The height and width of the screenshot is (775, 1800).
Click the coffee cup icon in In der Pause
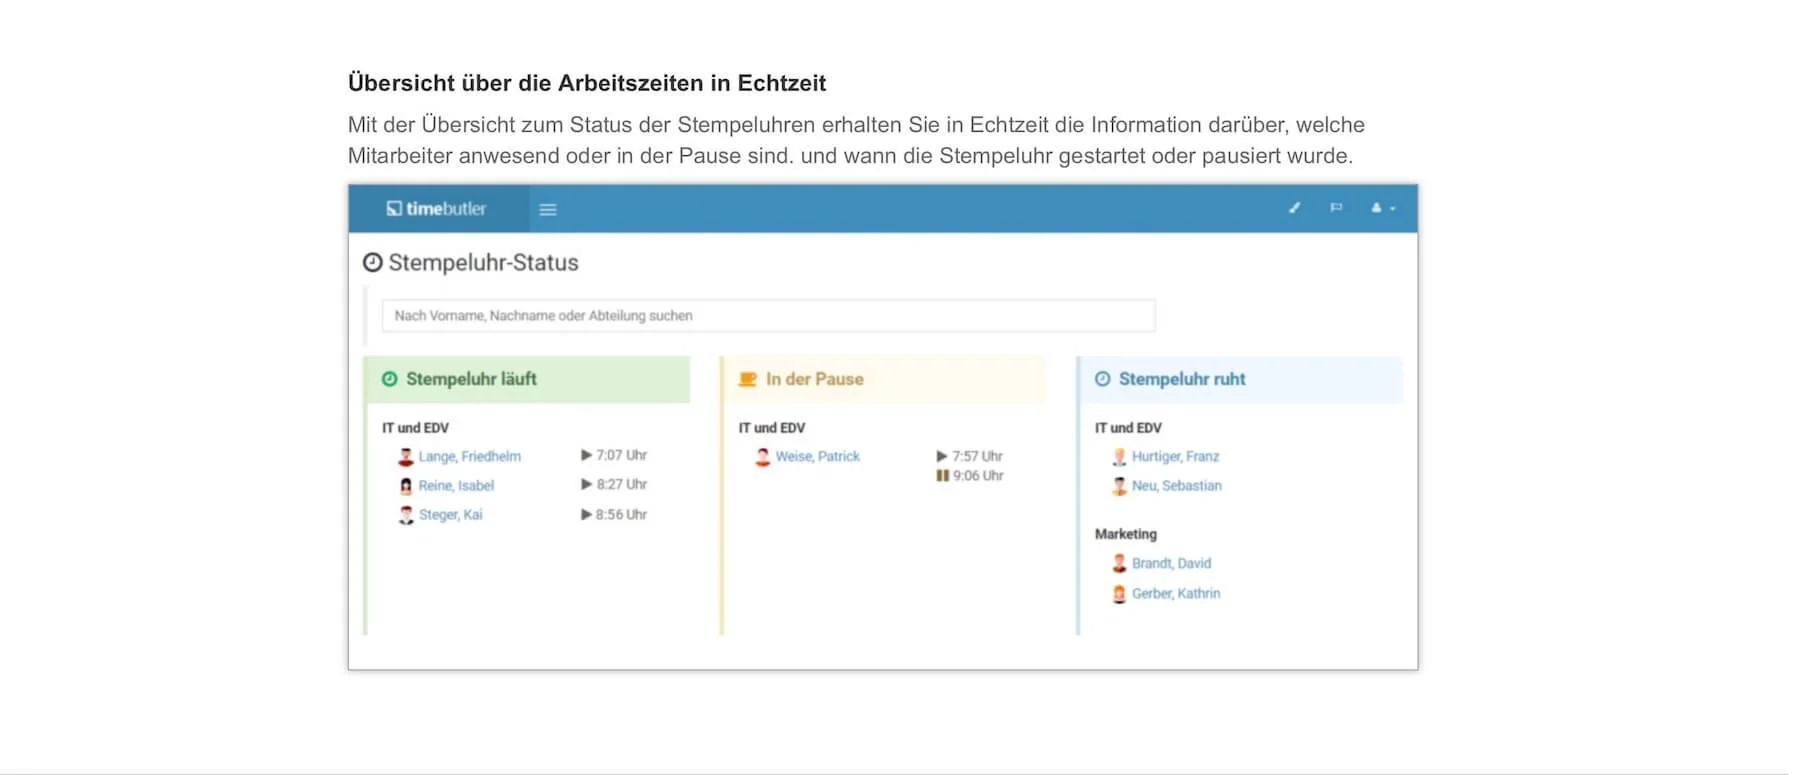click(x=747, y=379)
